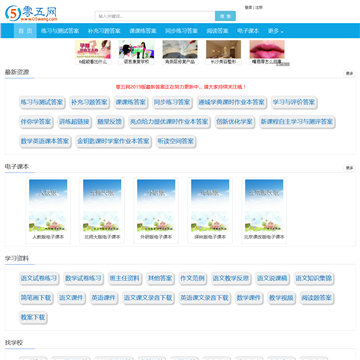
Task: Open the red lips advertisement thumbnail
Action: tap(267, 52)
